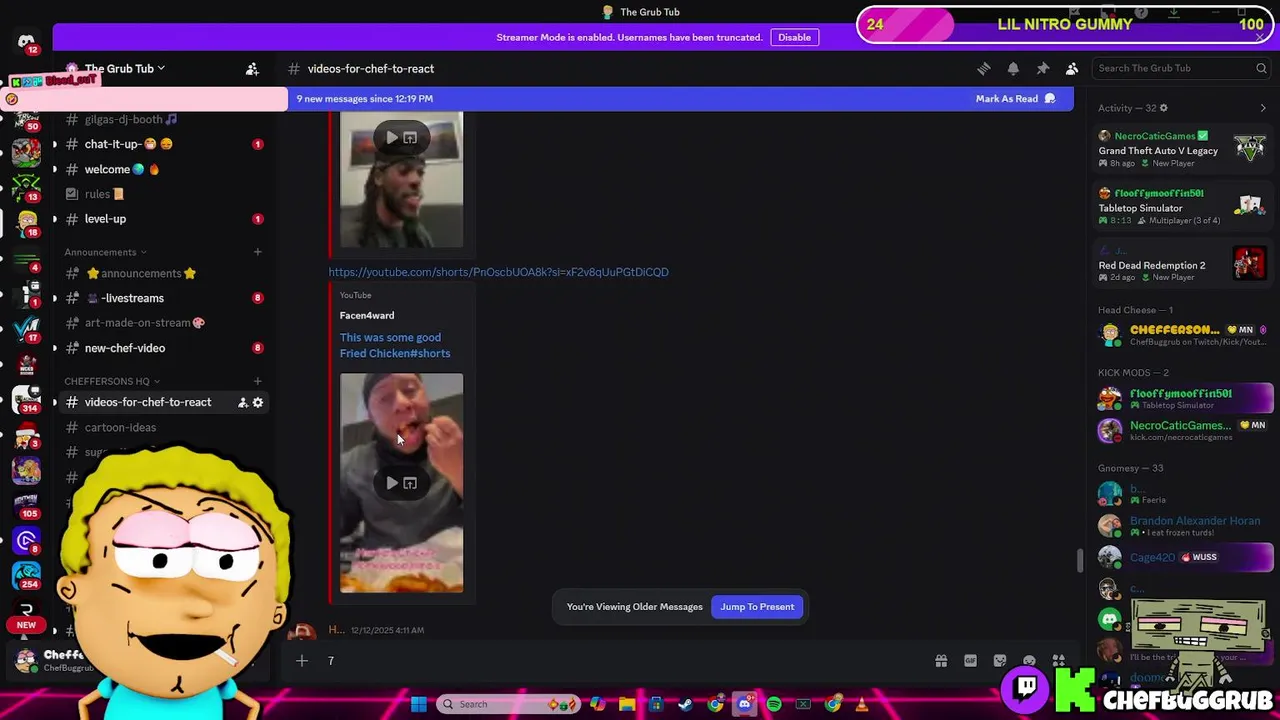Viewport: 1280px width, 720px height.
Task: Open Red Dead Redemption 2 activity card
Action: point(1182,264)
